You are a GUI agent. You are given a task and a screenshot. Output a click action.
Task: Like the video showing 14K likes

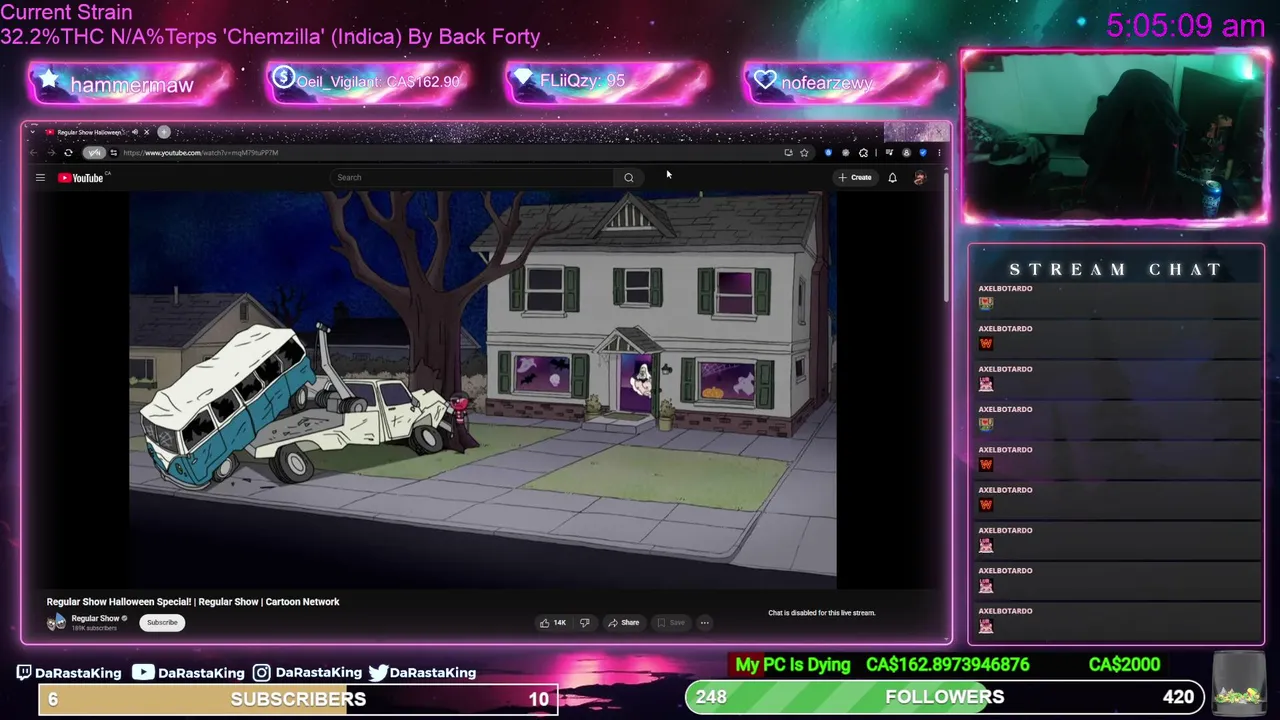[x=553, y=622]
